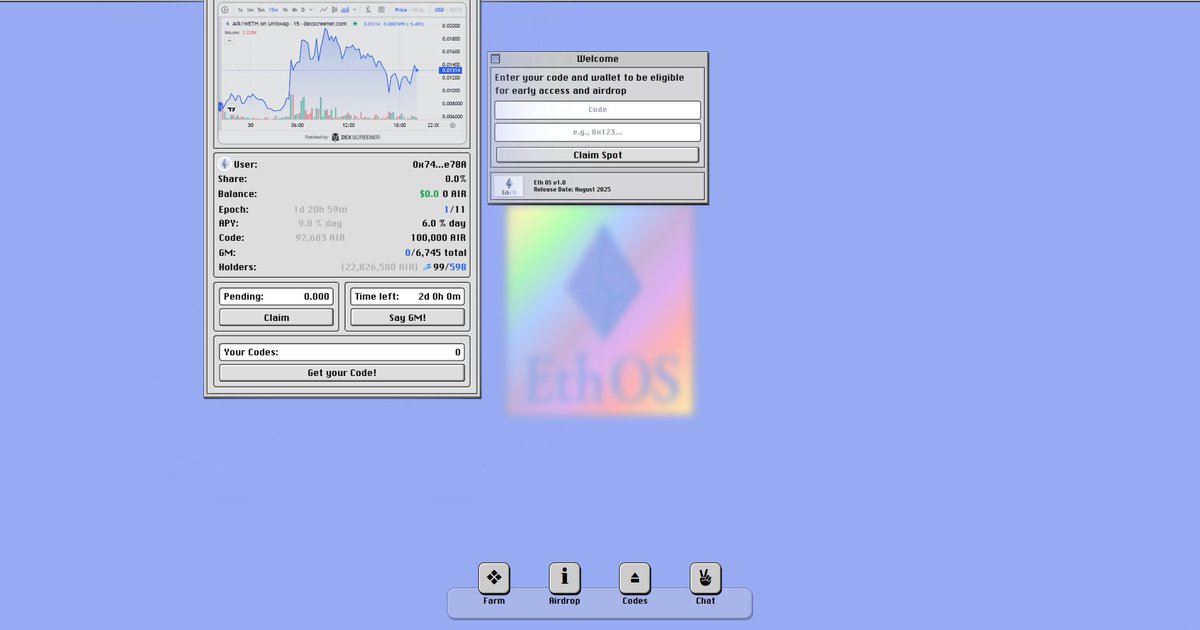Click the EthOS logo in the Welcome window
This screenshot has height=630, width=1200.
tap(510, 186)
